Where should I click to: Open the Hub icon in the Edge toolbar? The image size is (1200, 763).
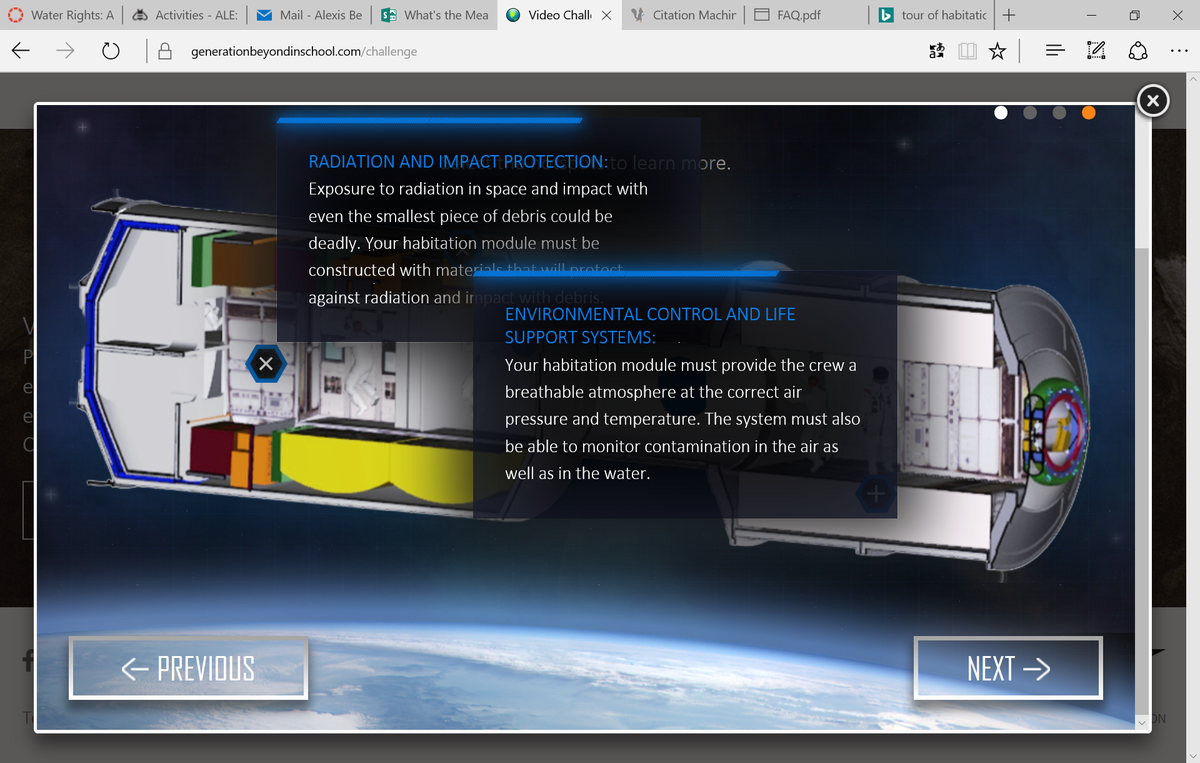1055,51
